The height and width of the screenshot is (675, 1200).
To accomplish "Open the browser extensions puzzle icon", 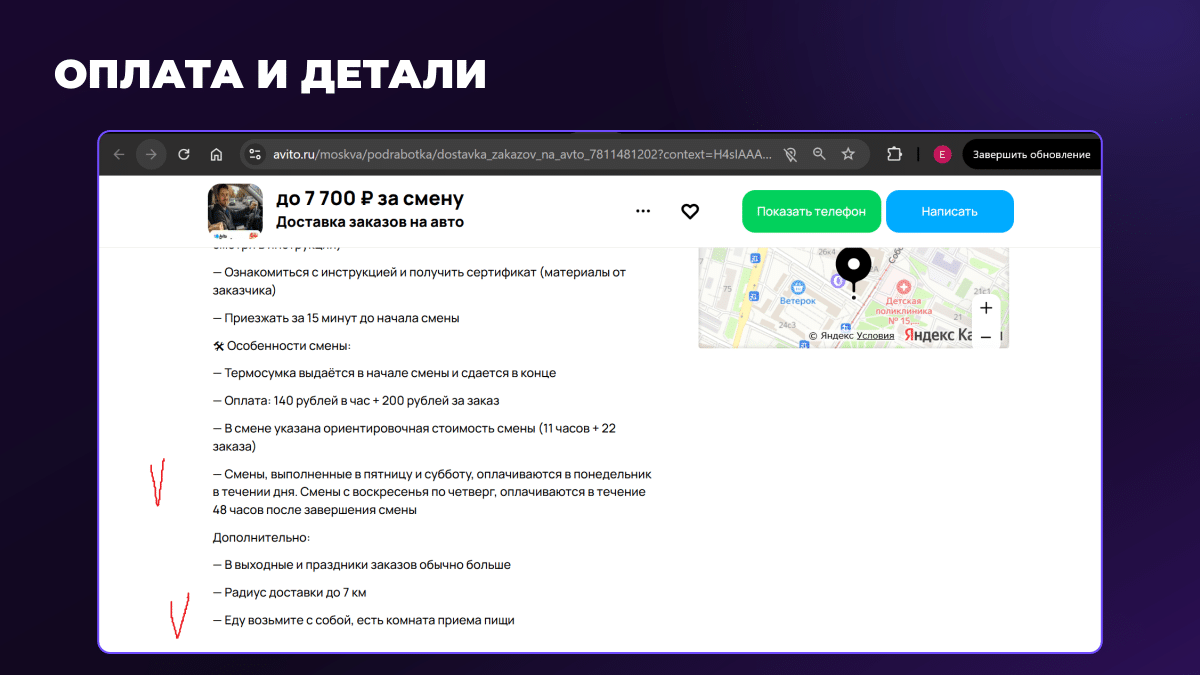I will 895,154.
